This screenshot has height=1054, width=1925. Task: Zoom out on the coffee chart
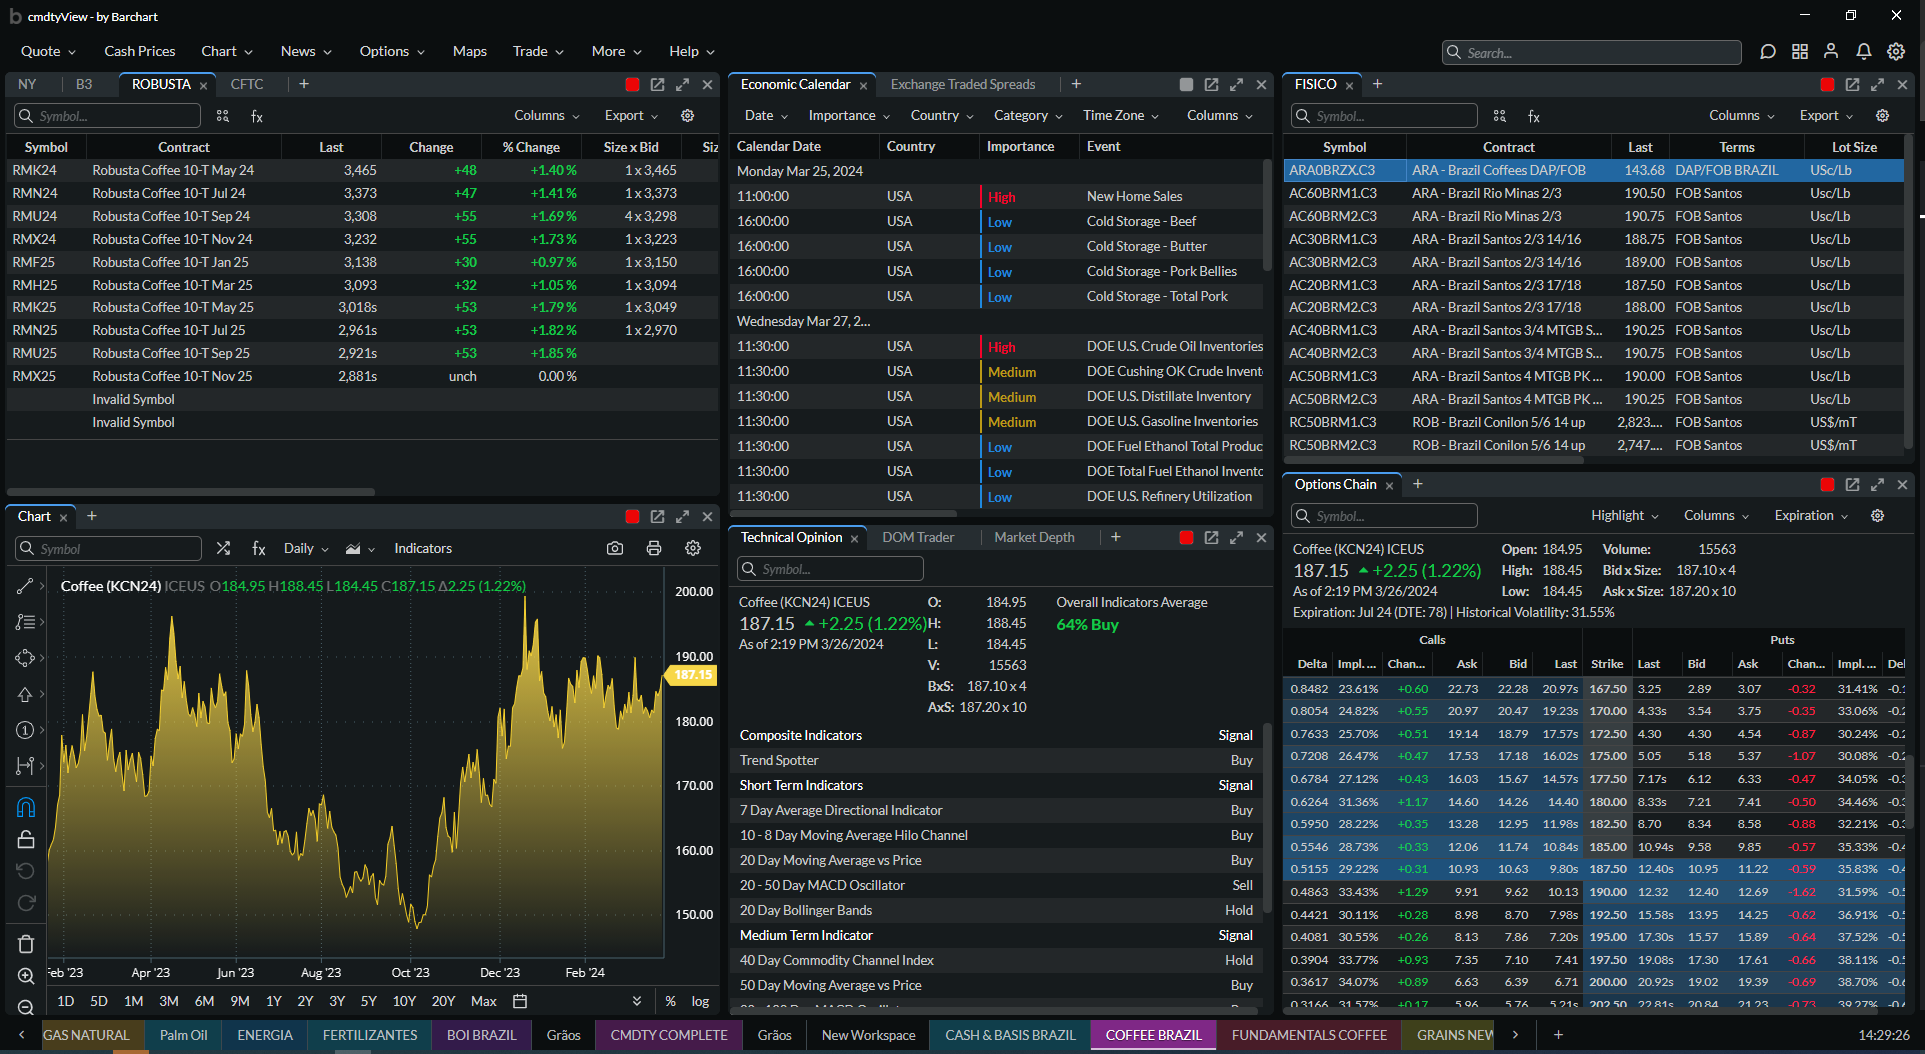pos(26,1007)
